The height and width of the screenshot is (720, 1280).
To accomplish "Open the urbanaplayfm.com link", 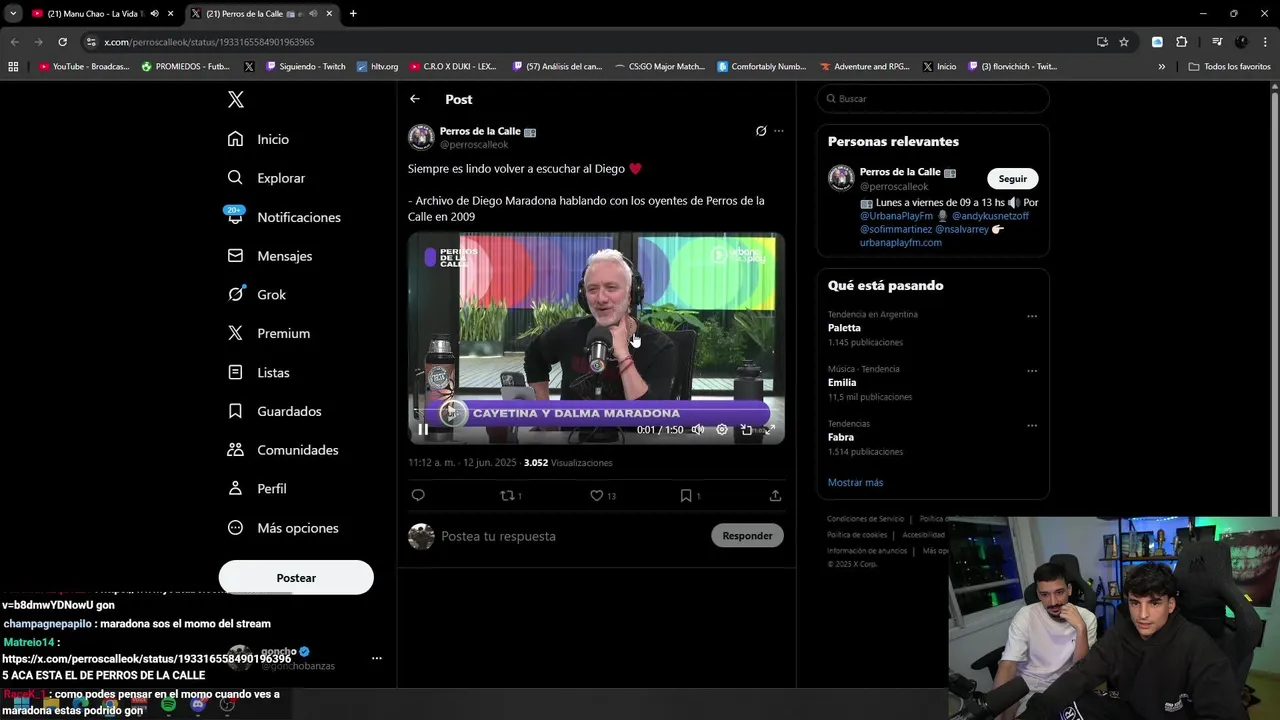I will (x=901, y=243).
